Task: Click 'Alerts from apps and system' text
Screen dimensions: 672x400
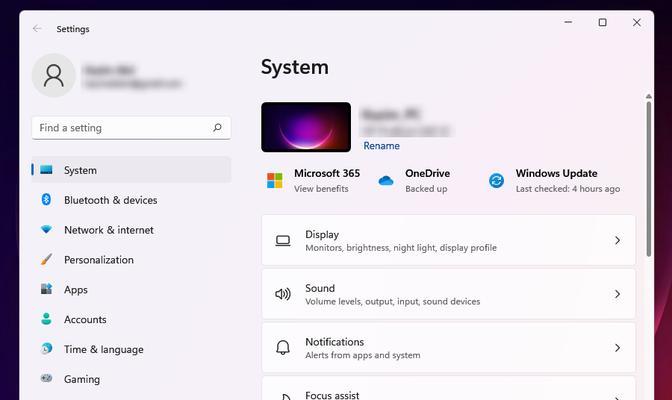Action: click(363, 355)
